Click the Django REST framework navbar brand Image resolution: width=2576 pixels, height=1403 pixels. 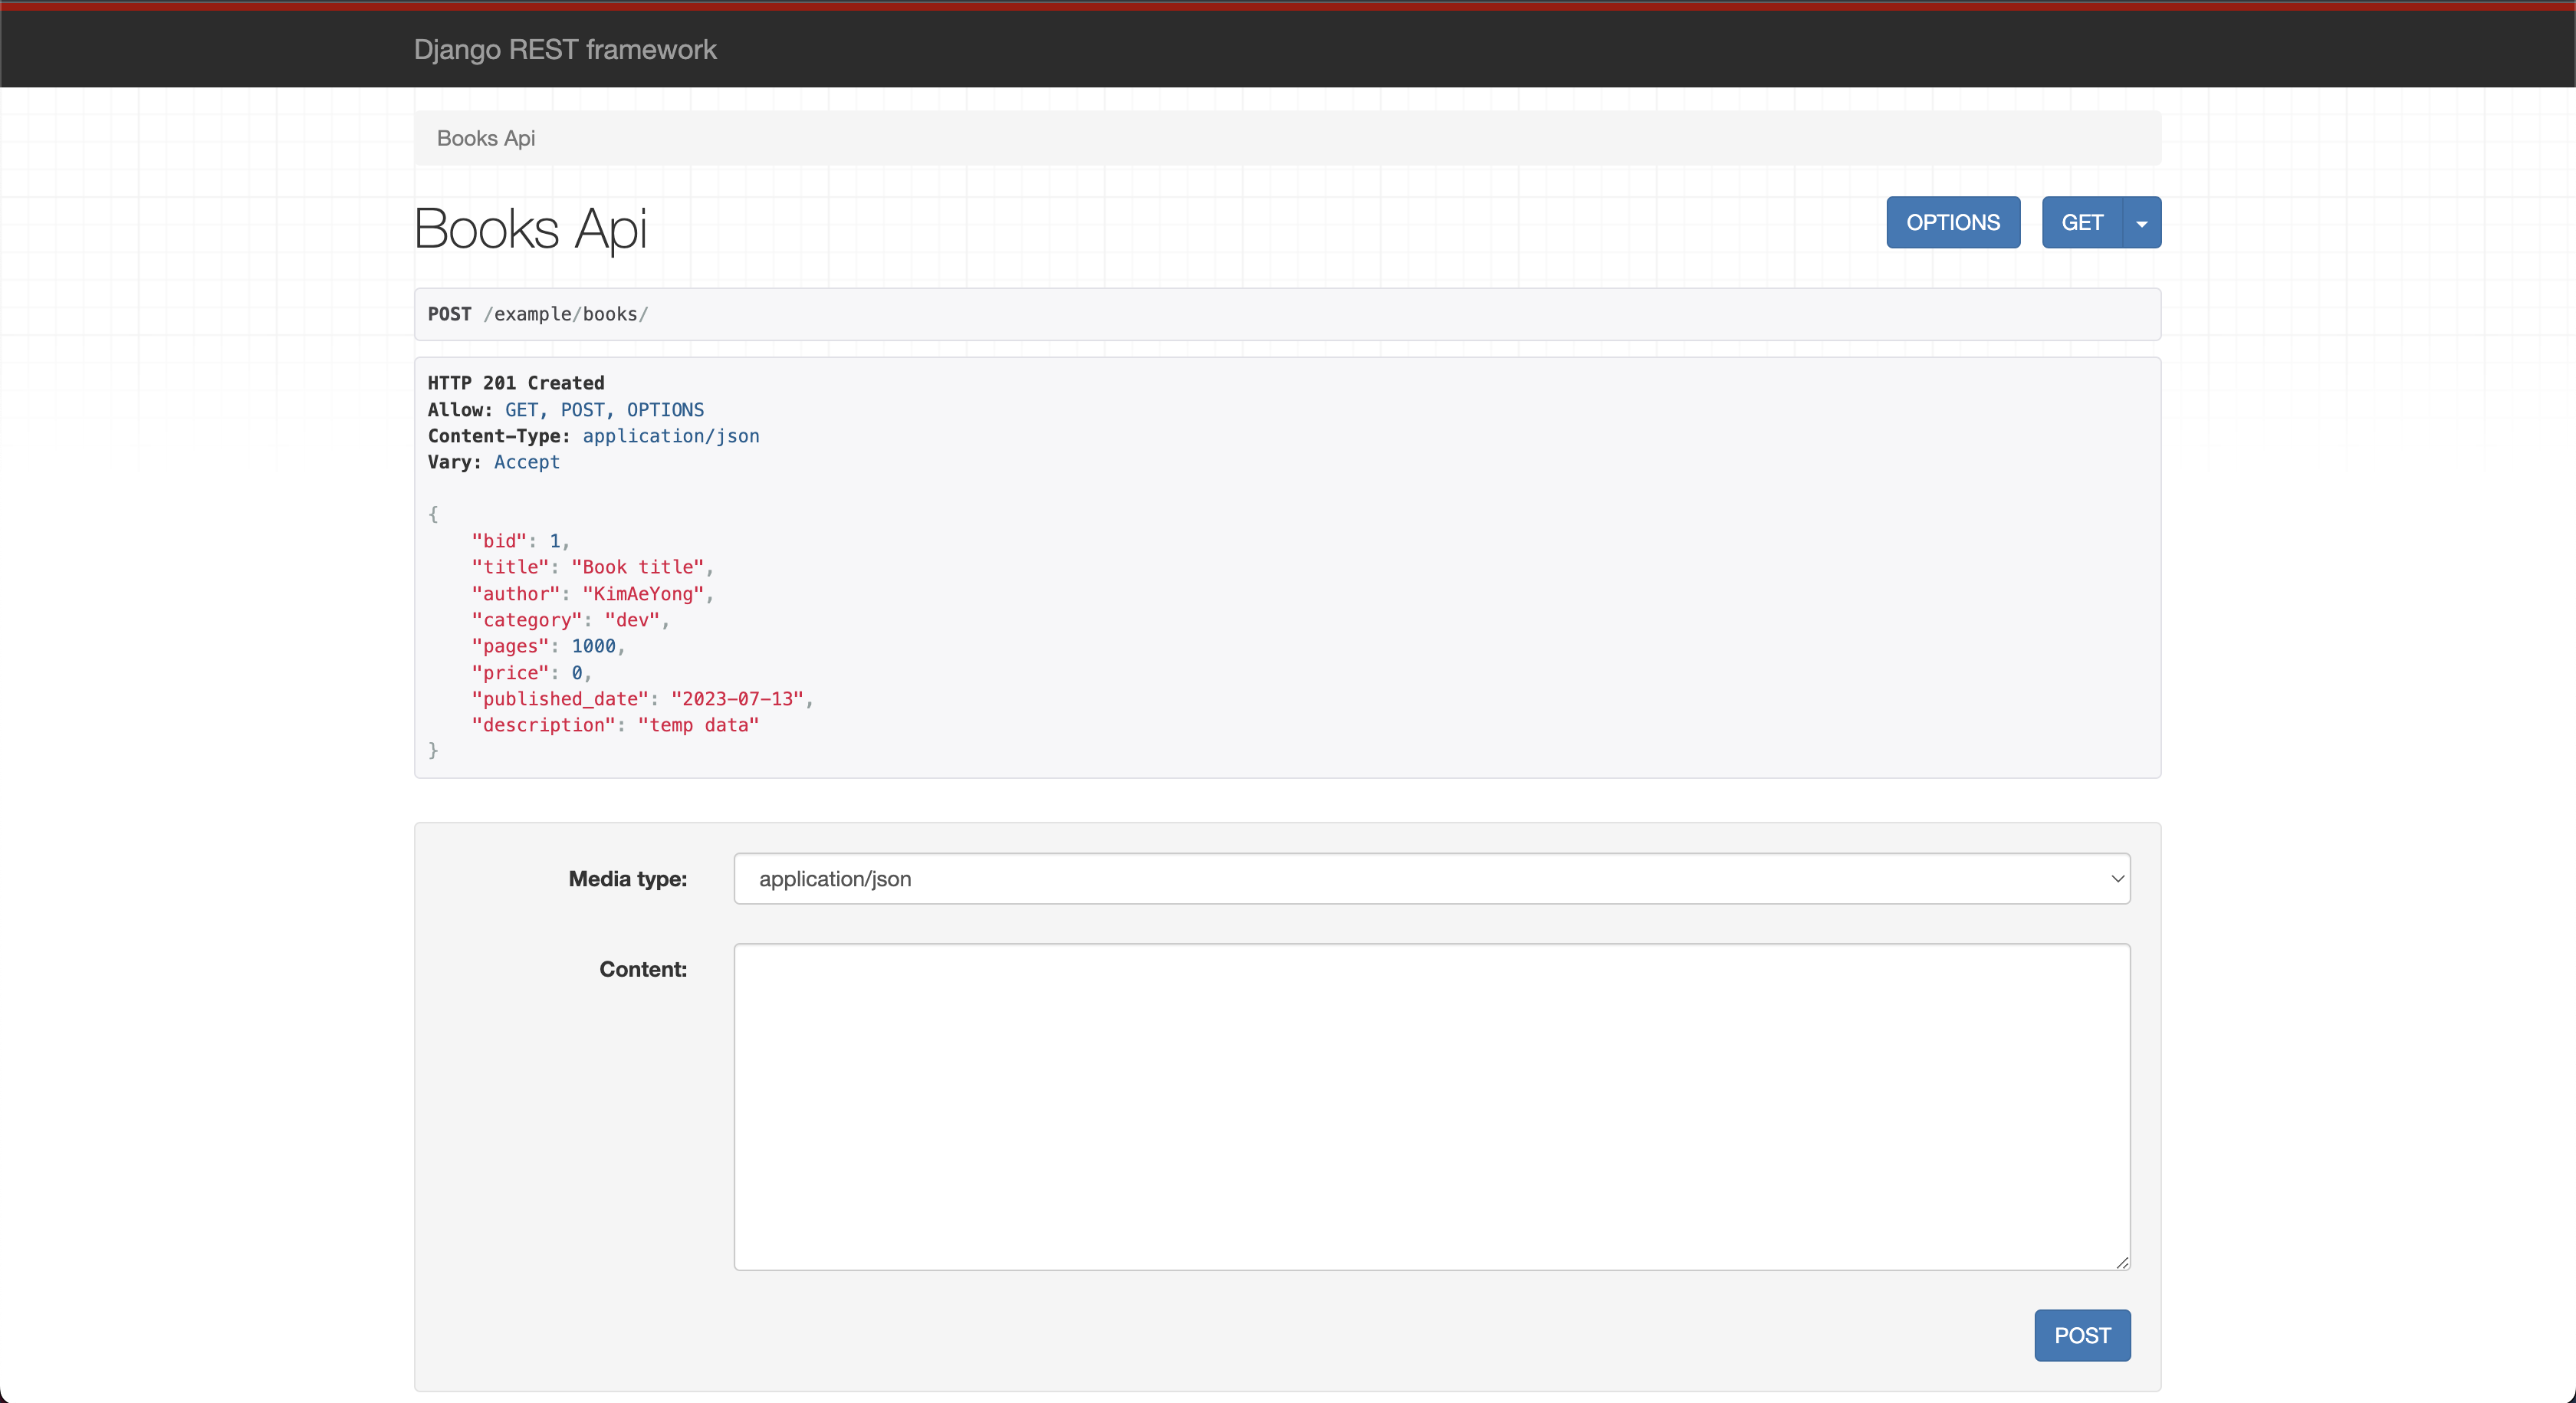click(564, 49)
